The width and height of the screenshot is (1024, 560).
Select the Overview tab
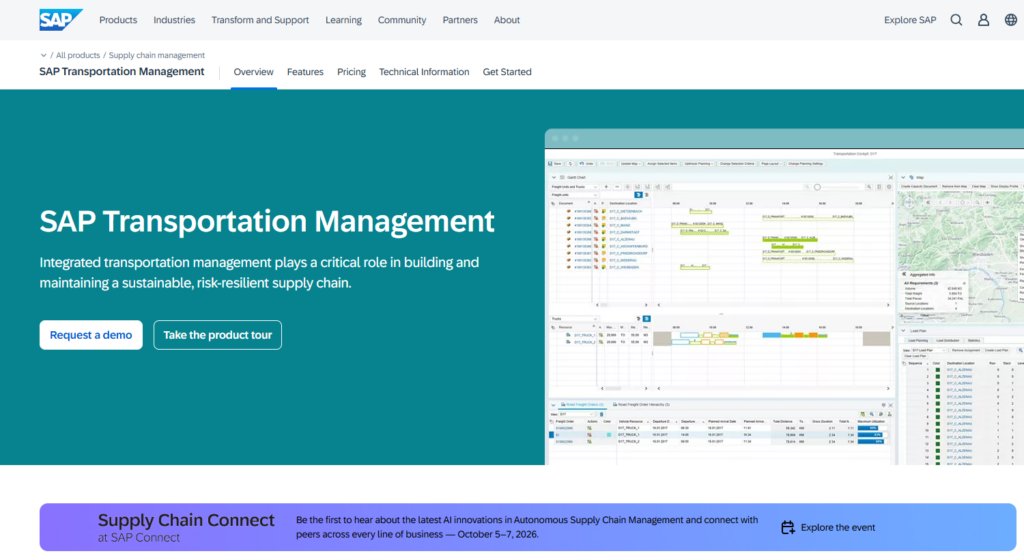pos(253,72)
